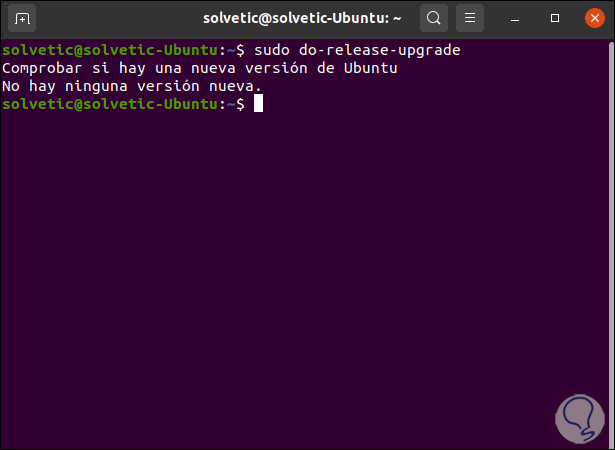Viewport: 615px width, 450px height.
Task: Maximize the terminal window
Action: coord(555,18)
